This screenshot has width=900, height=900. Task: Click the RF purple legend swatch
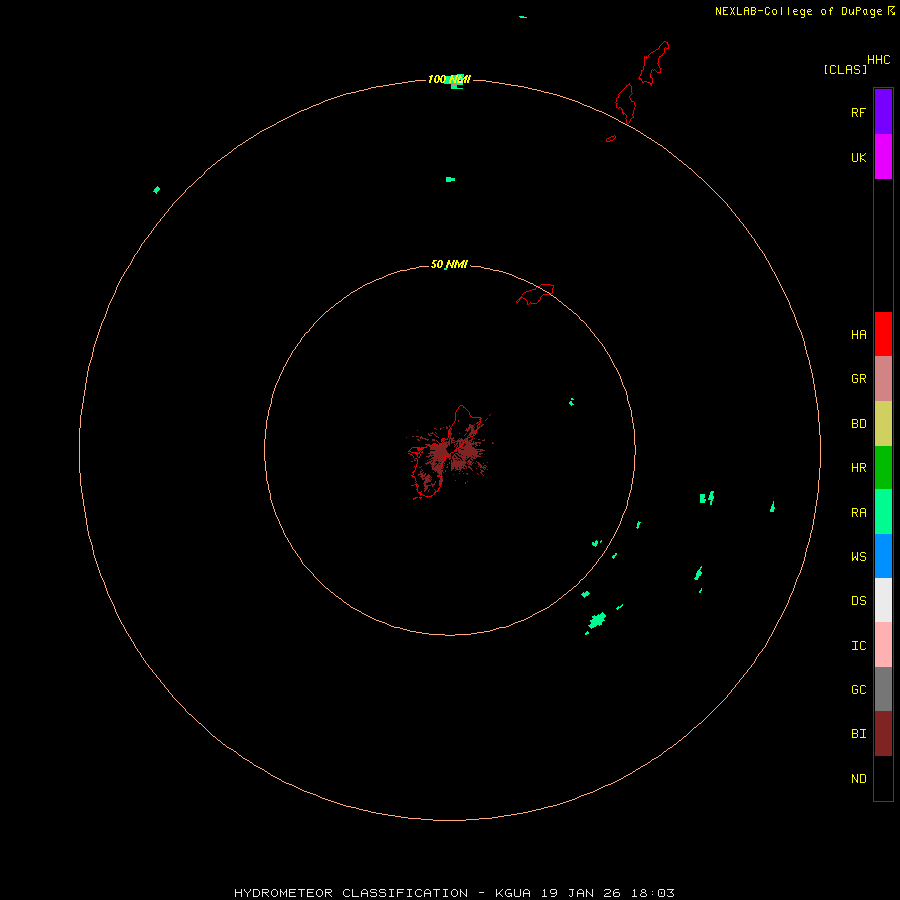(x=883, y=112)
